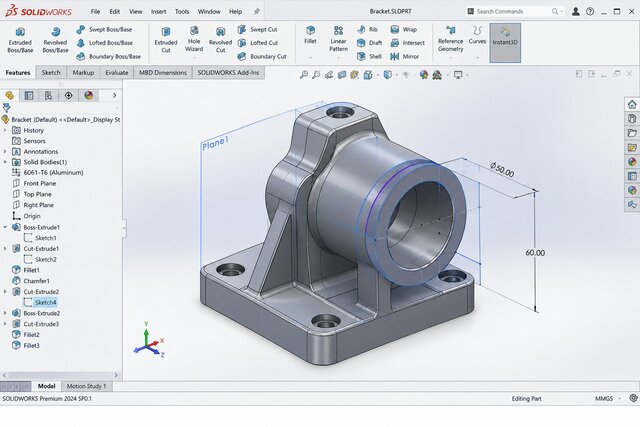Open the status bar settings gear
The width and height of the screenshot is (640, 427).
pyautogui.click(x=633, y=398)
